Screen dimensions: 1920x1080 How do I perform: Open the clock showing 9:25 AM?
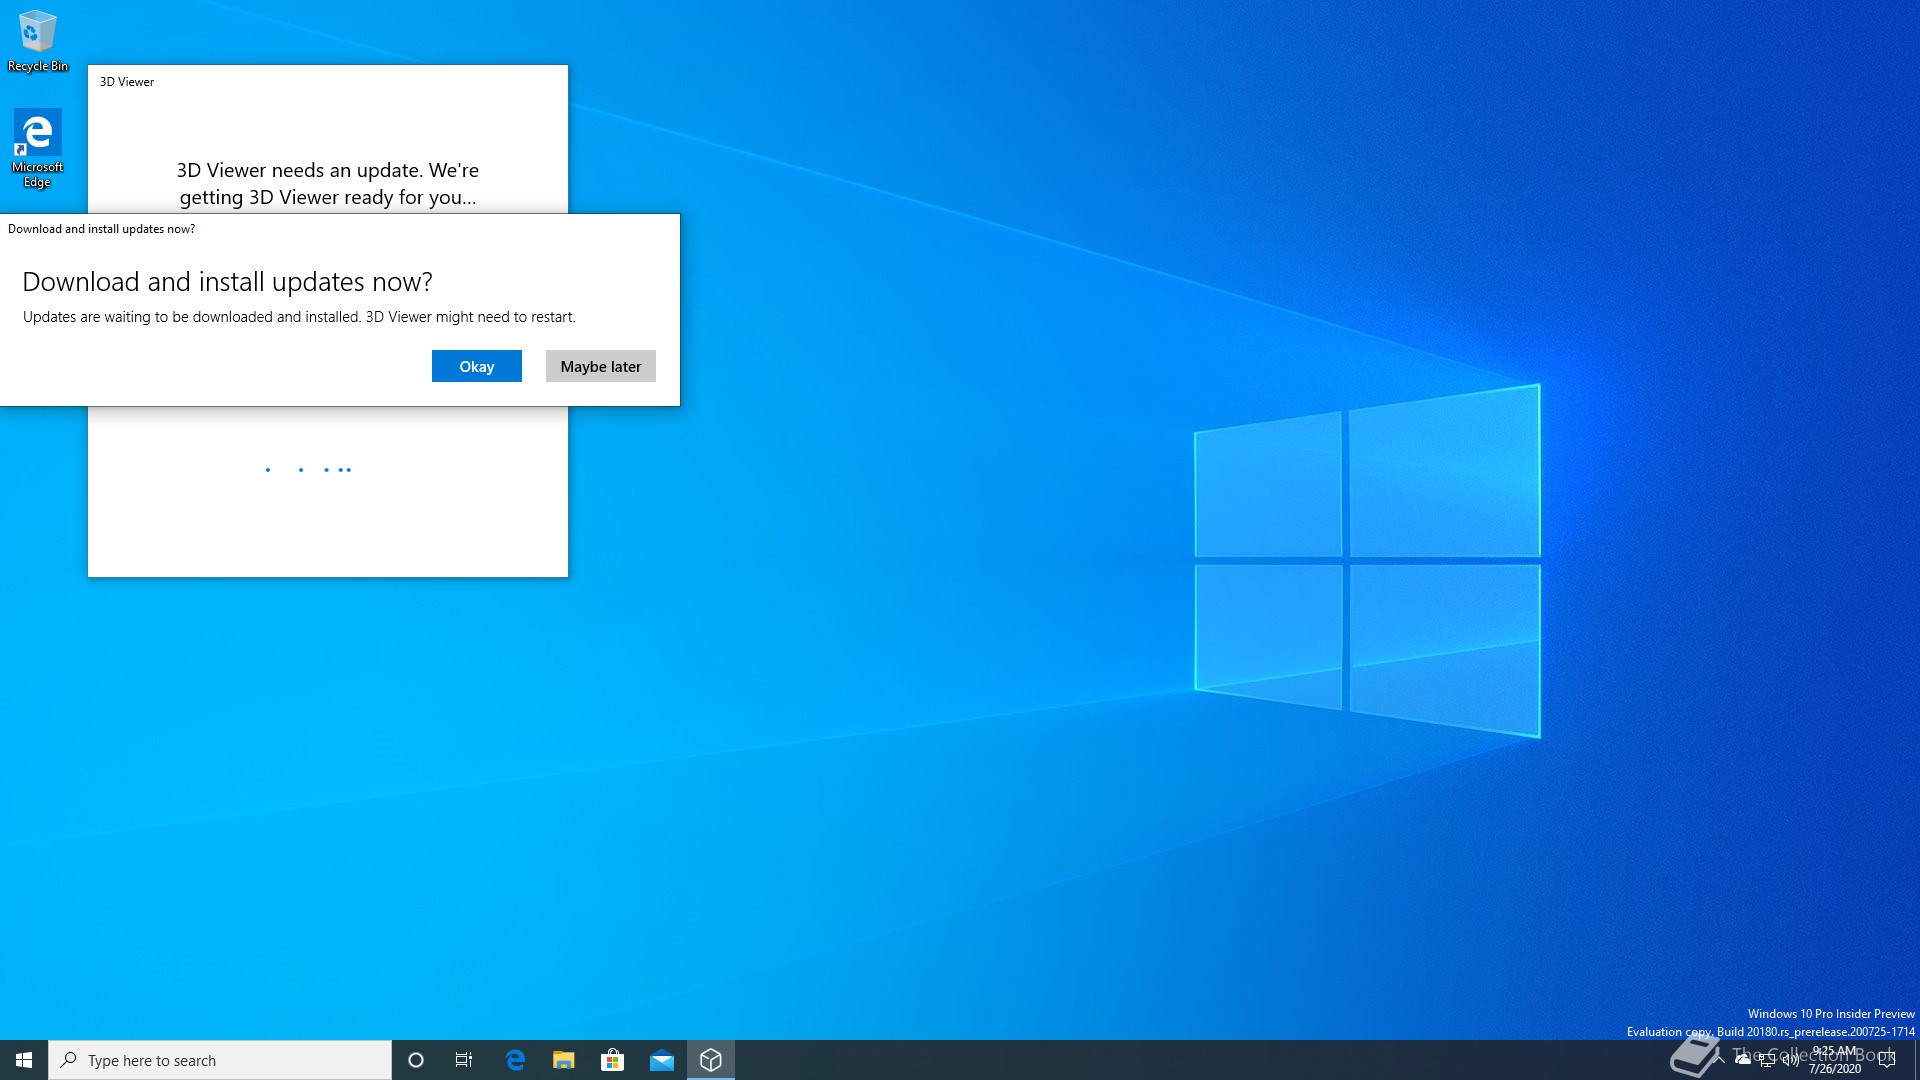coord(1835,1060)
